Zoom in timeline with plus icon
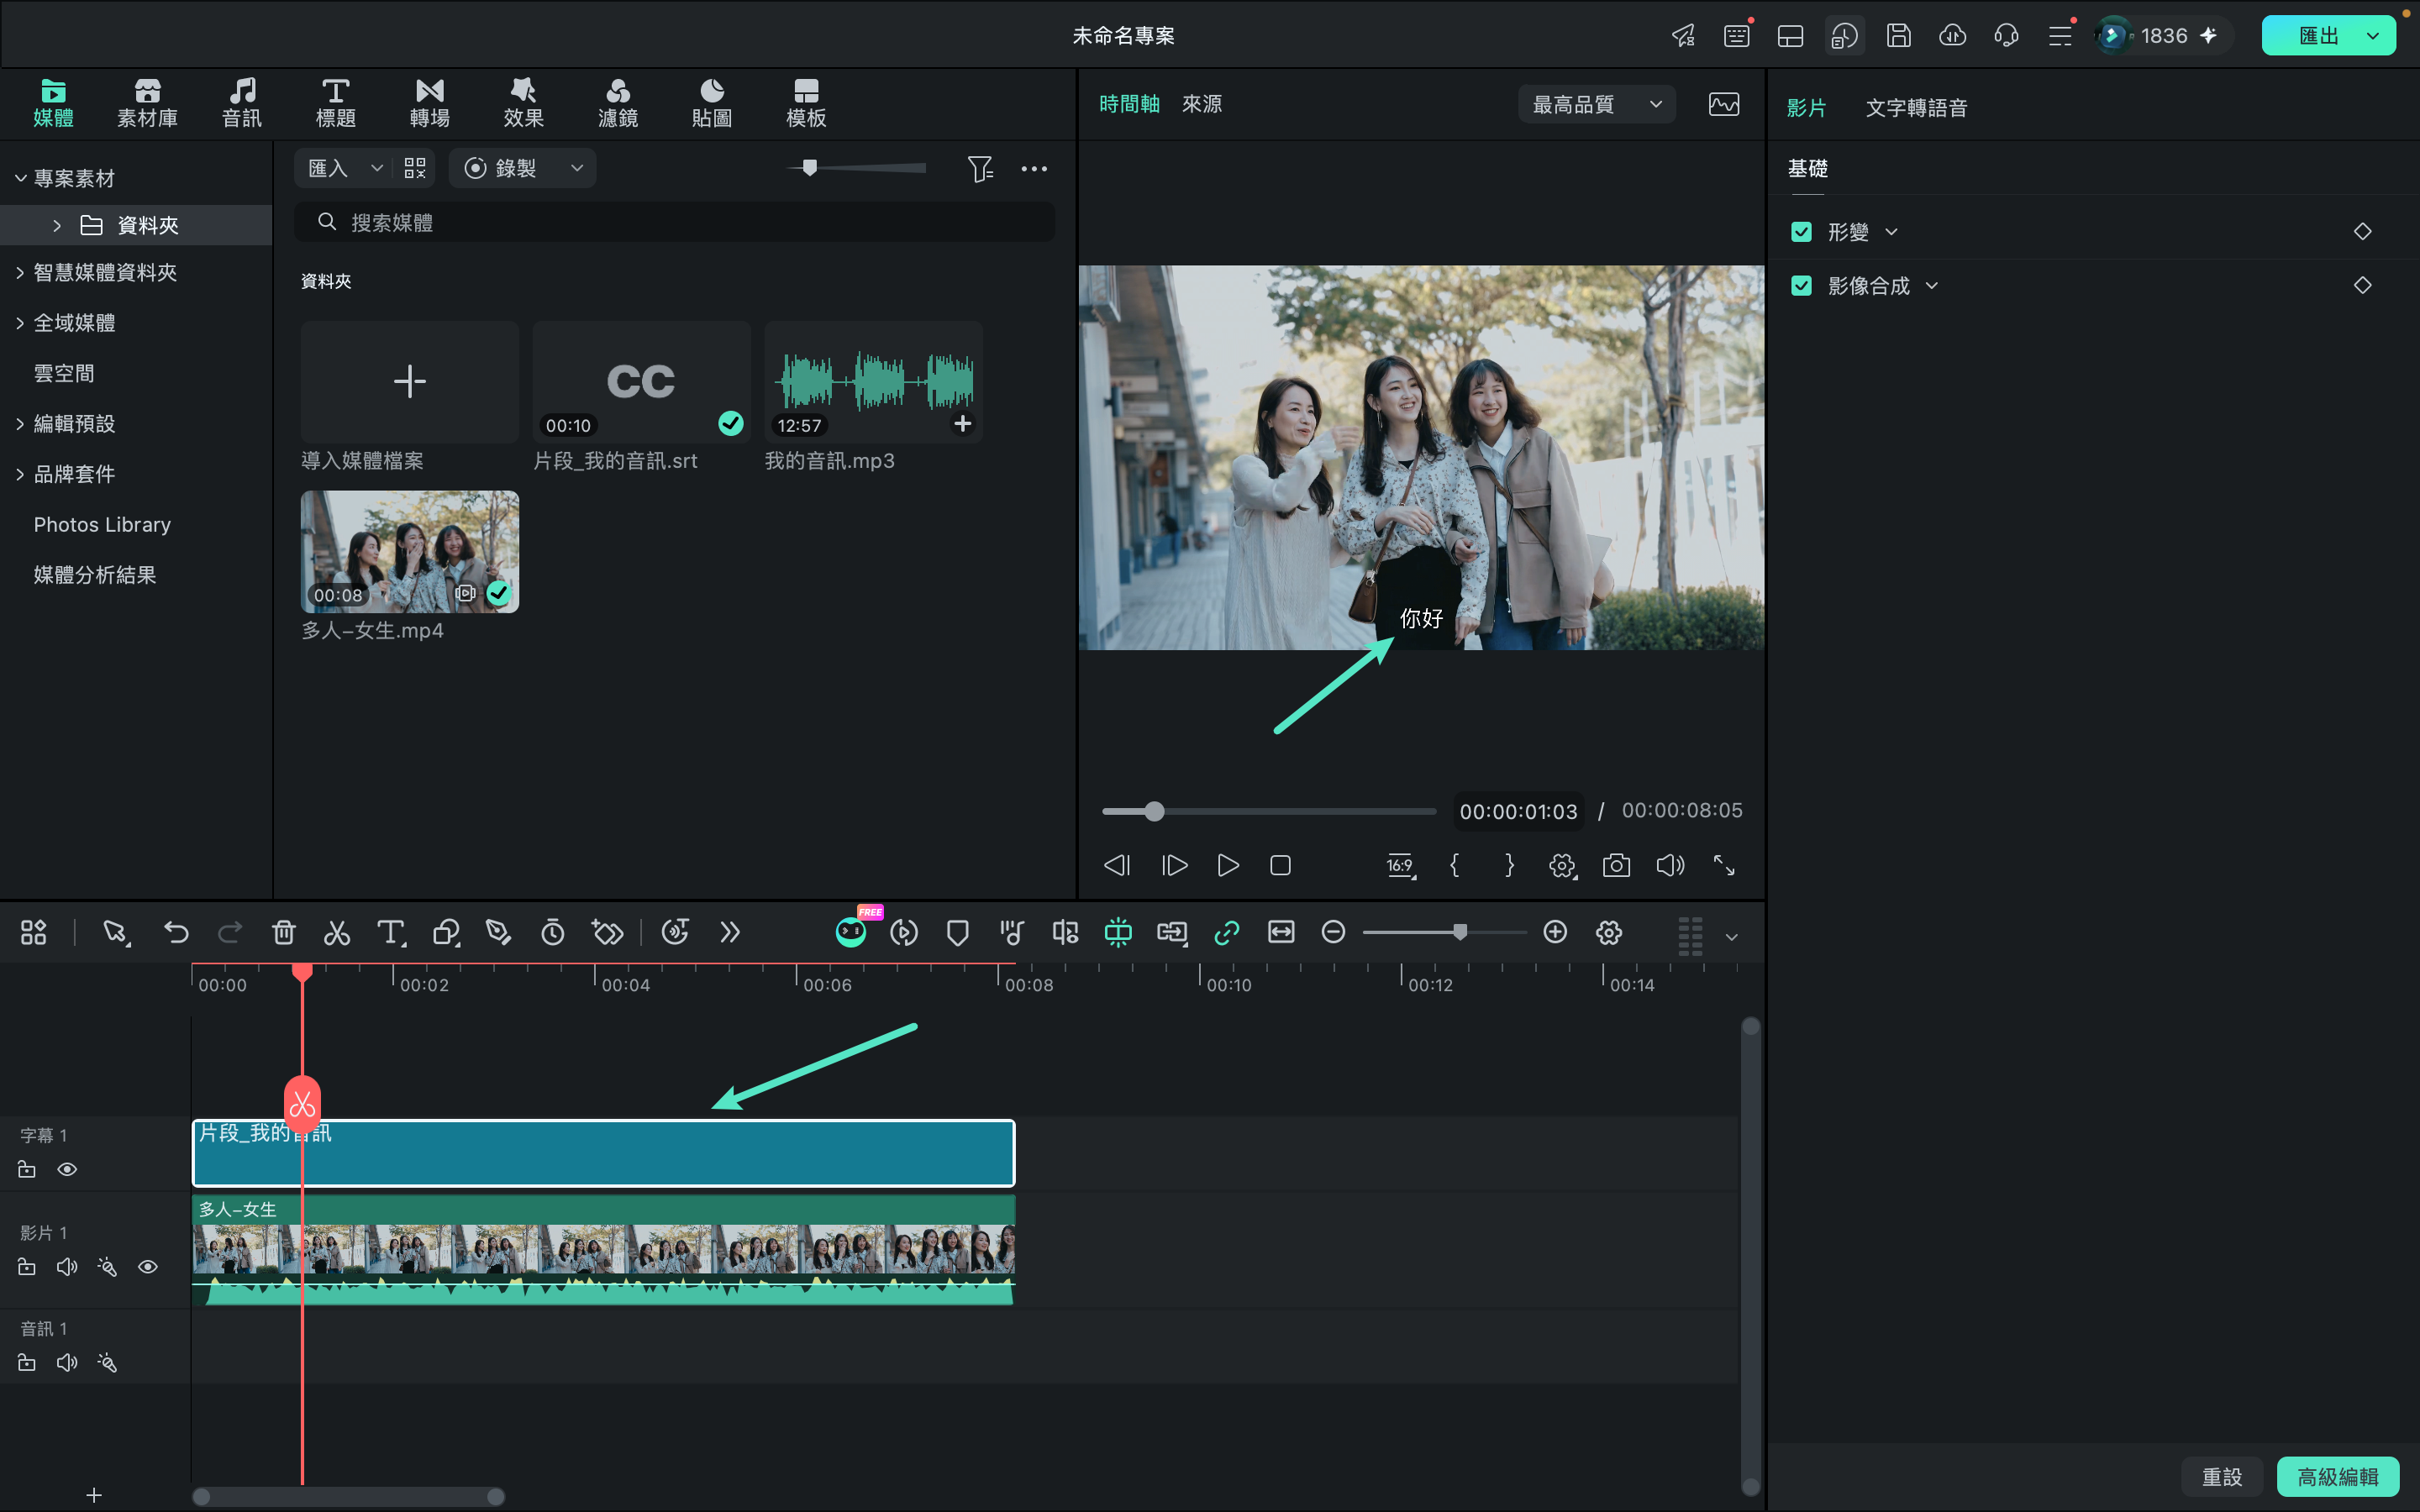This screenshot has width=2420, height=1512. (x=1555, y=932)
